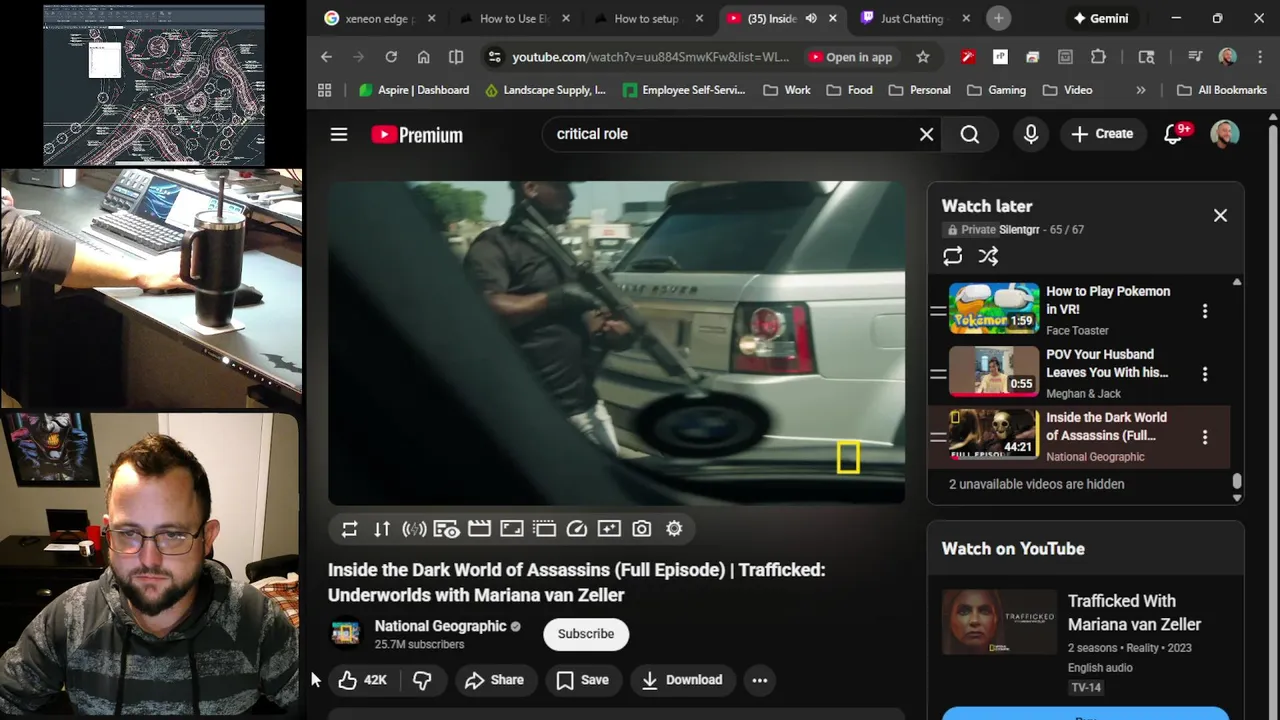Toggle cinema mode clapperboard icon

pos(479,529)
